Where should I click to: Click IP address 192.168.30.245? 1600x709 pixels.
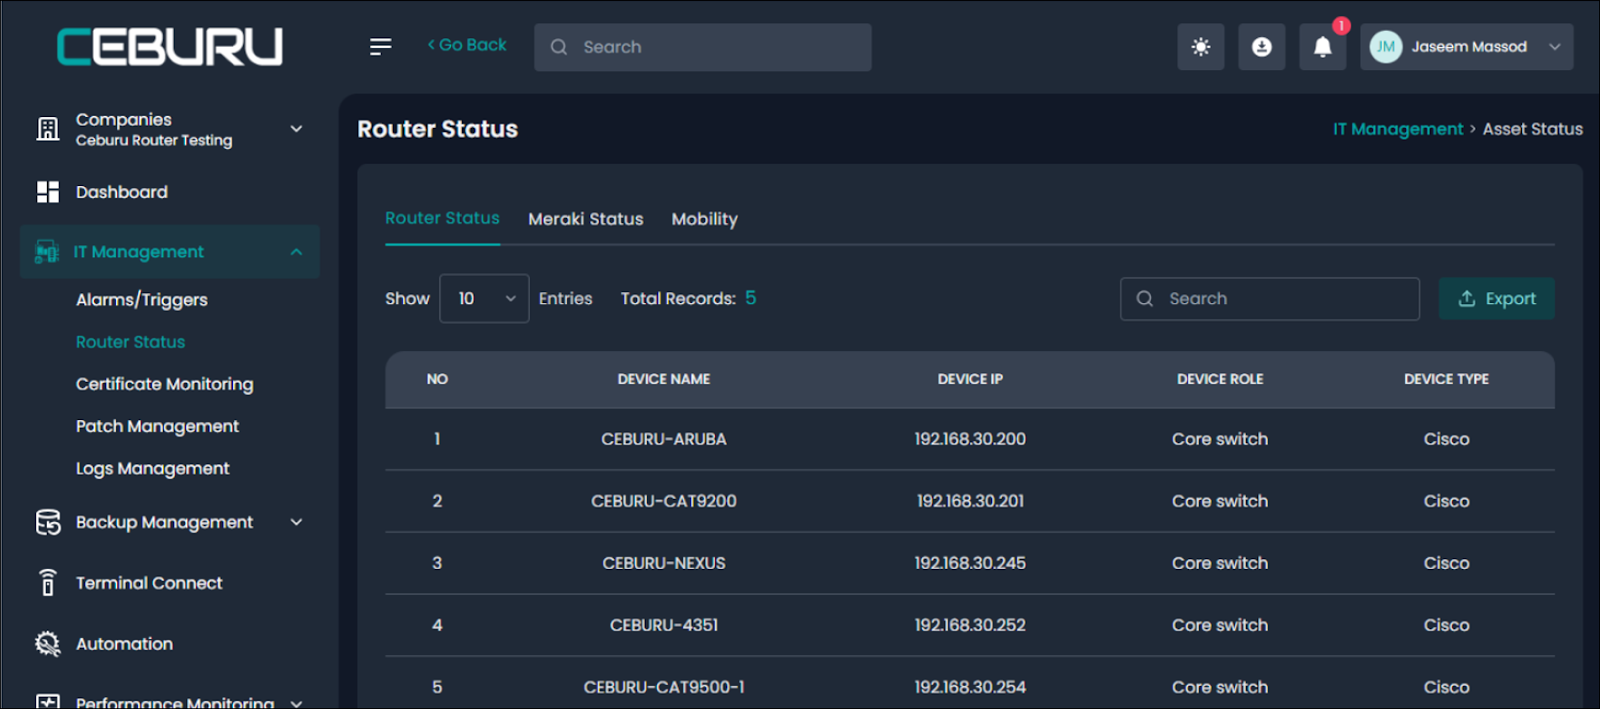tap(970, 563)
